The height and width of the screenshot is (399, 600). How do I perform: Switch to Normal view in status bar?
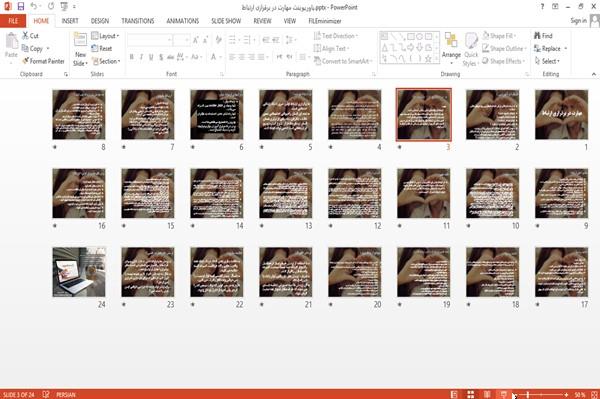click(x=454, y=394)
